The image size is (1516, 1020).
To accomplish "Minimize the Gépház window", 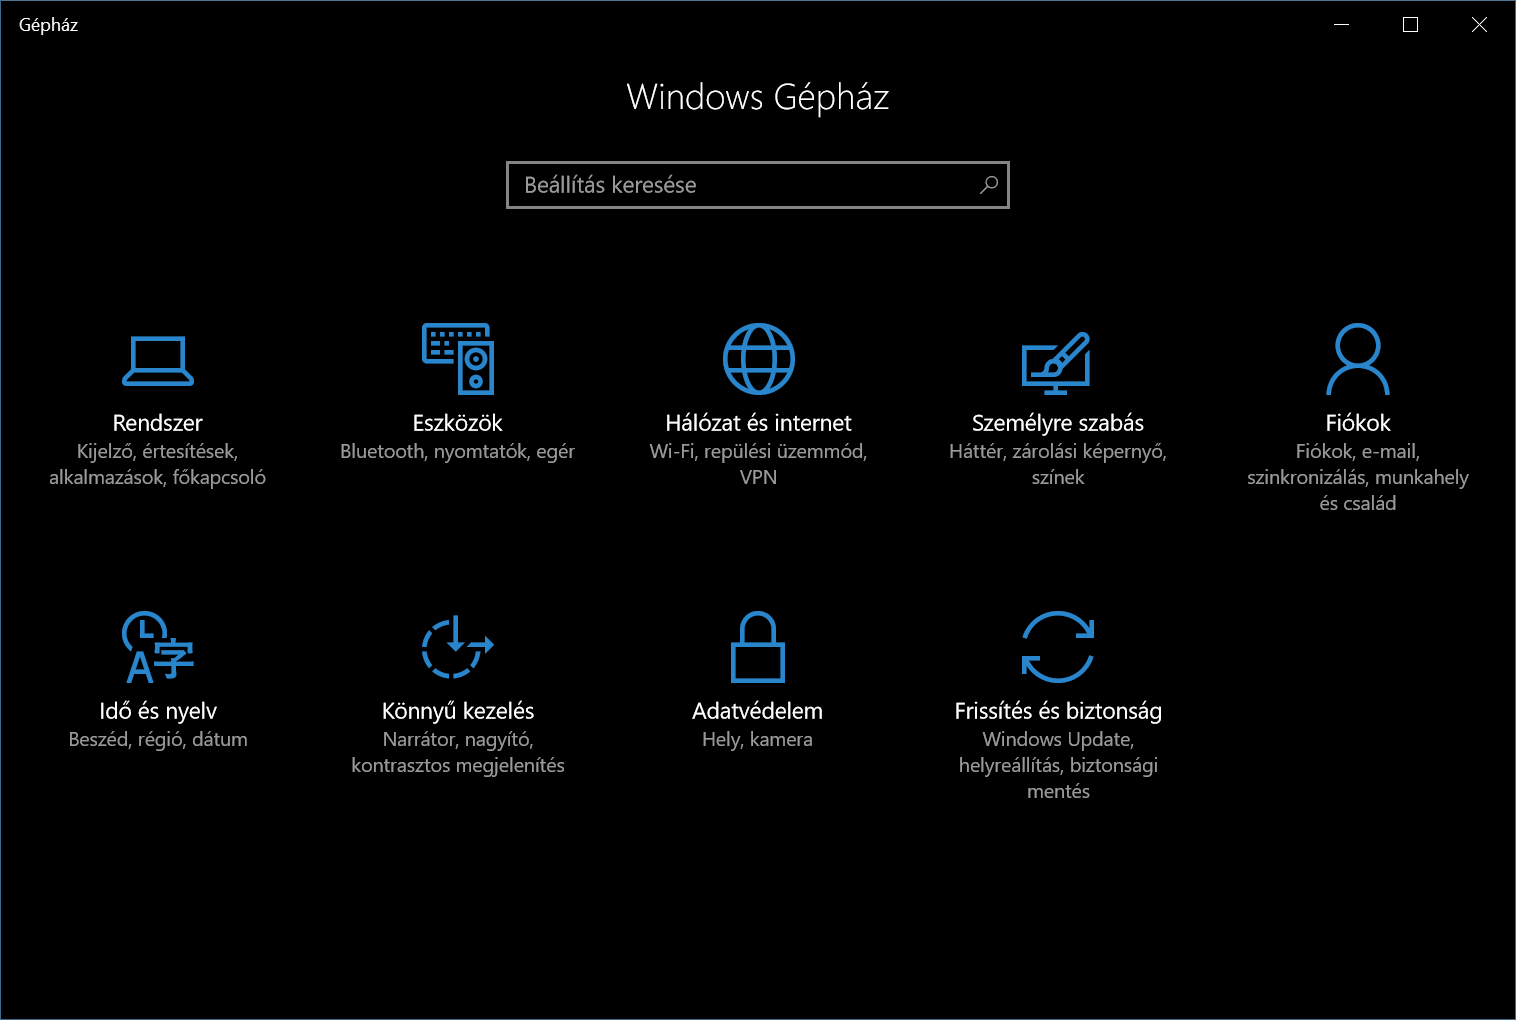I will pyautogui.click(x=1342, y=25).
